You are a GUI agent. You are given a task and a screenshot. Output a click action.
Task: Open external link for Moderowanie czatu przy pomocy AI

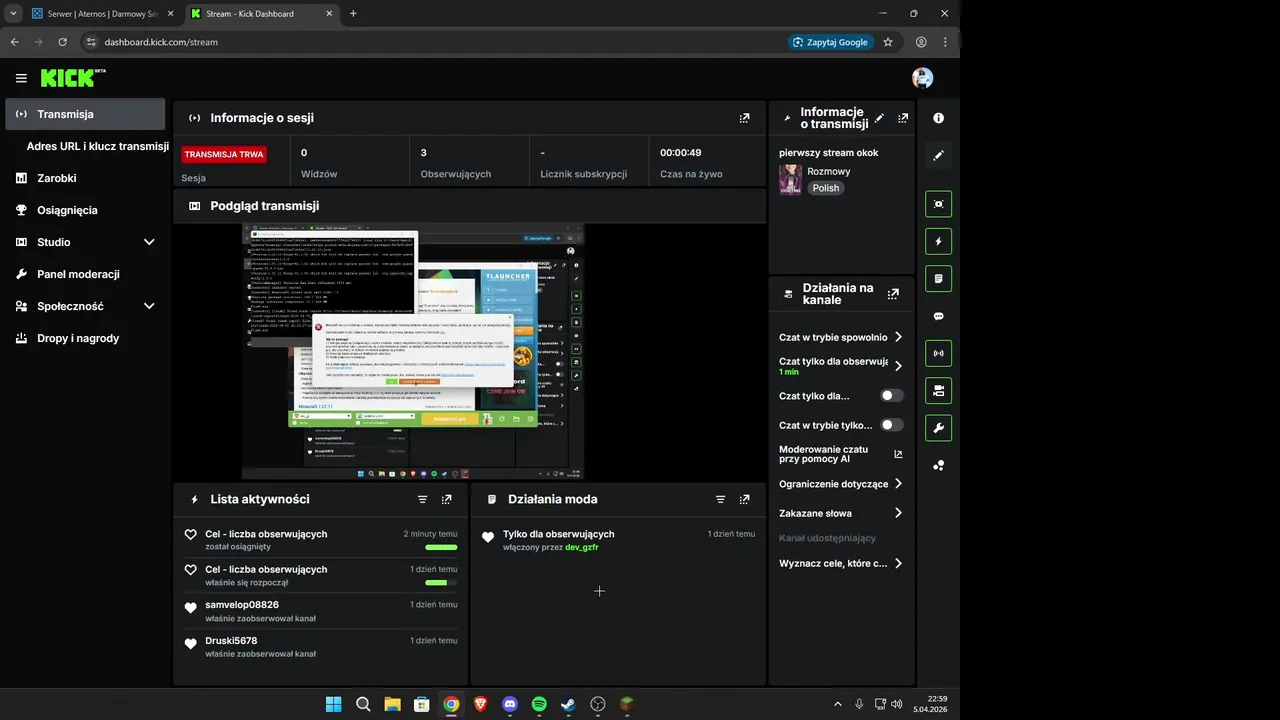898,454
